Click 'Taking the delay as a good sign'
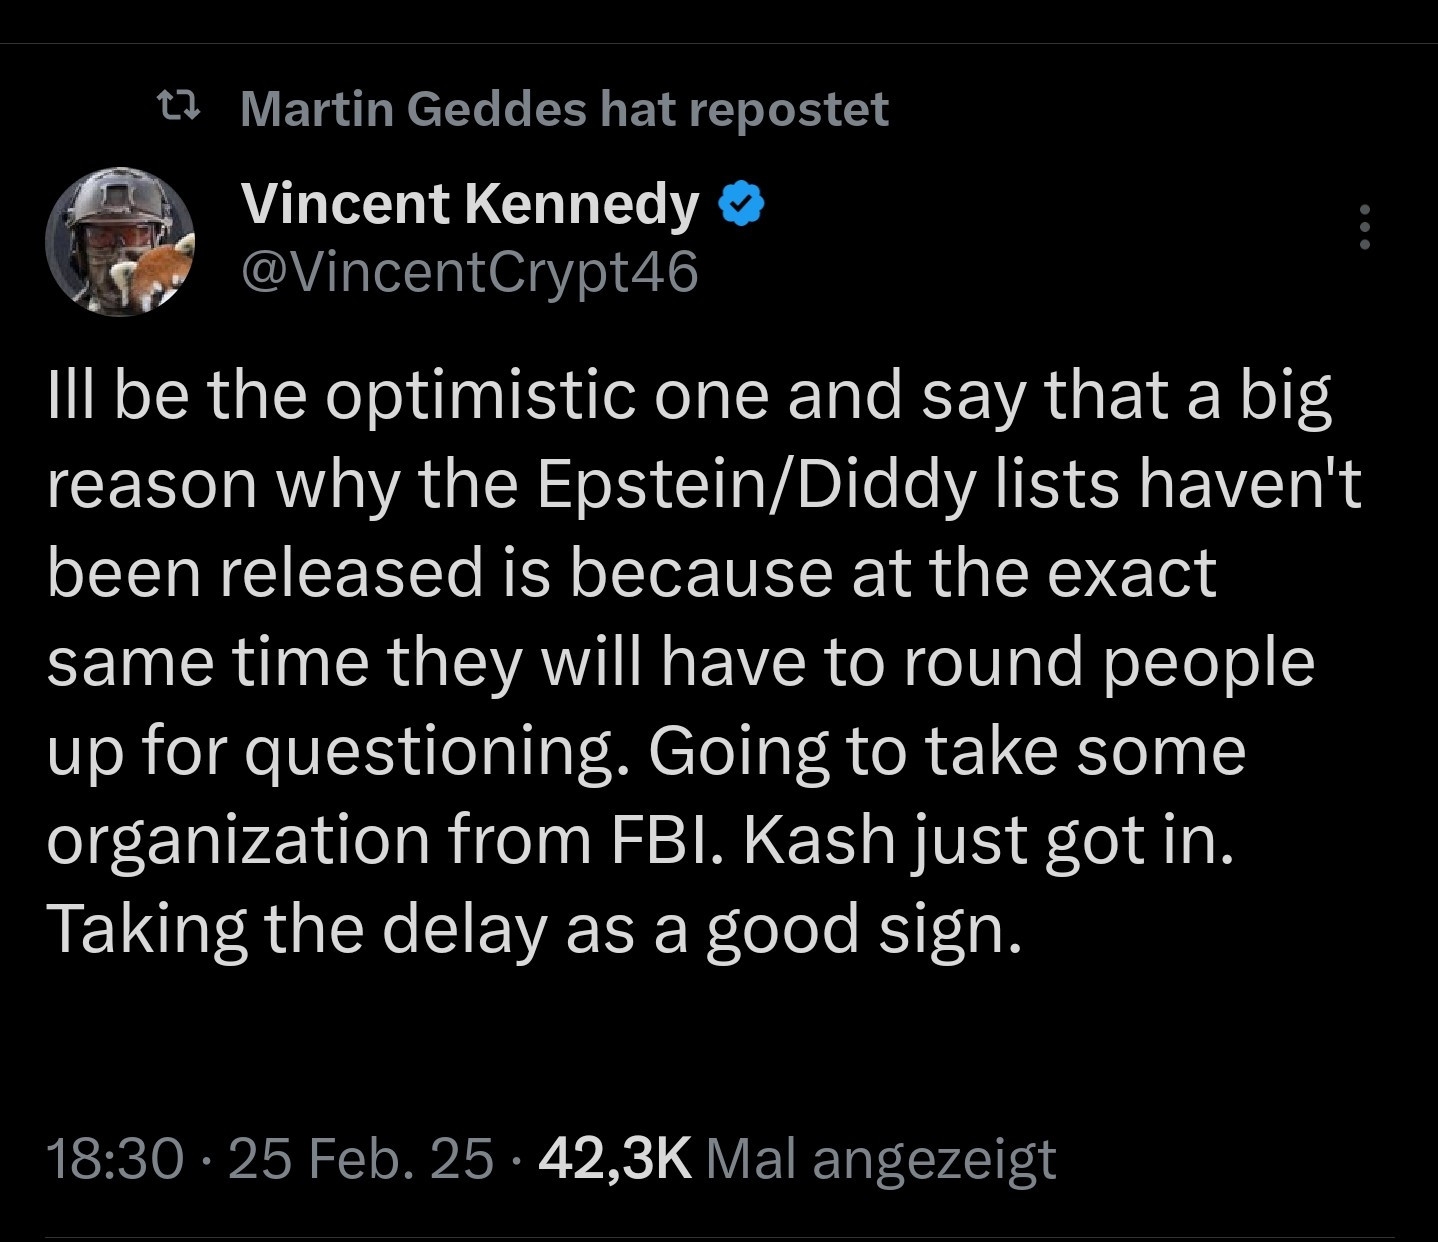 (x=535, y=928)
